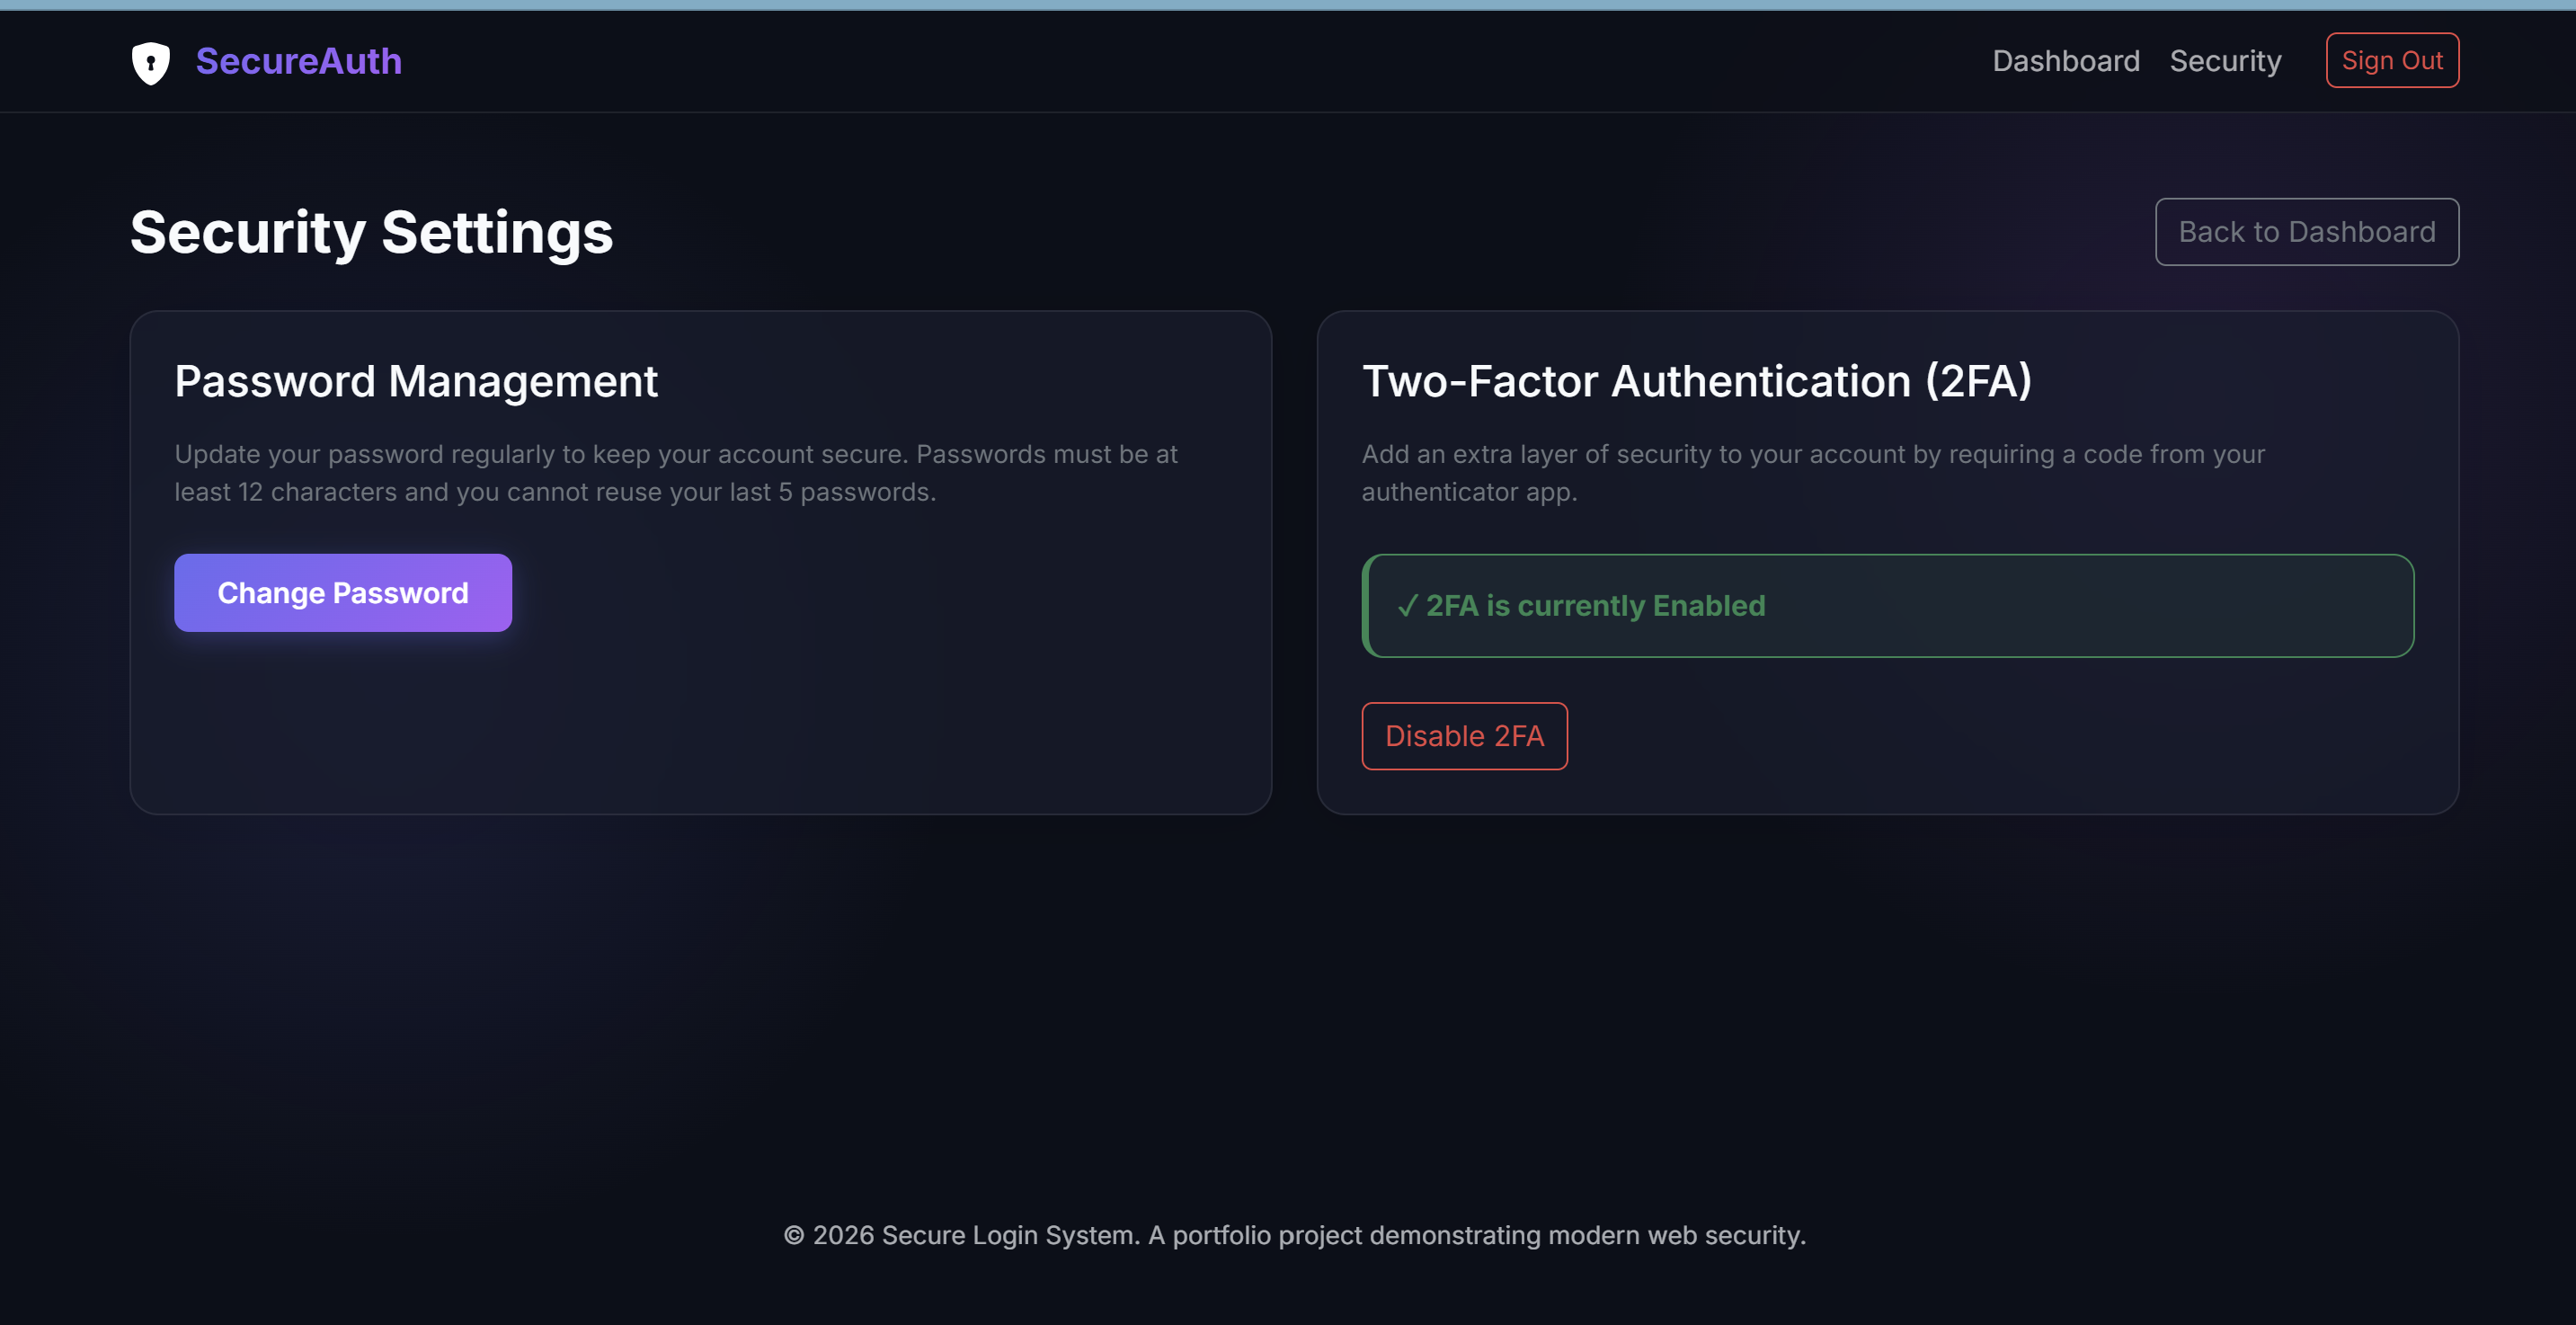Sign out using the Sign Out button

point(2392,60)
